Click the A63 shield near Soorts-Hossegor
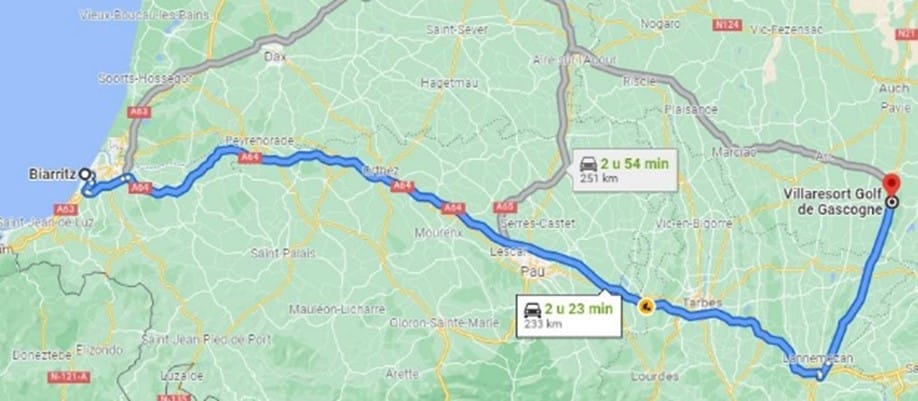Image resolution: width=918 pixels, height=401 pixels. point(140,111)
